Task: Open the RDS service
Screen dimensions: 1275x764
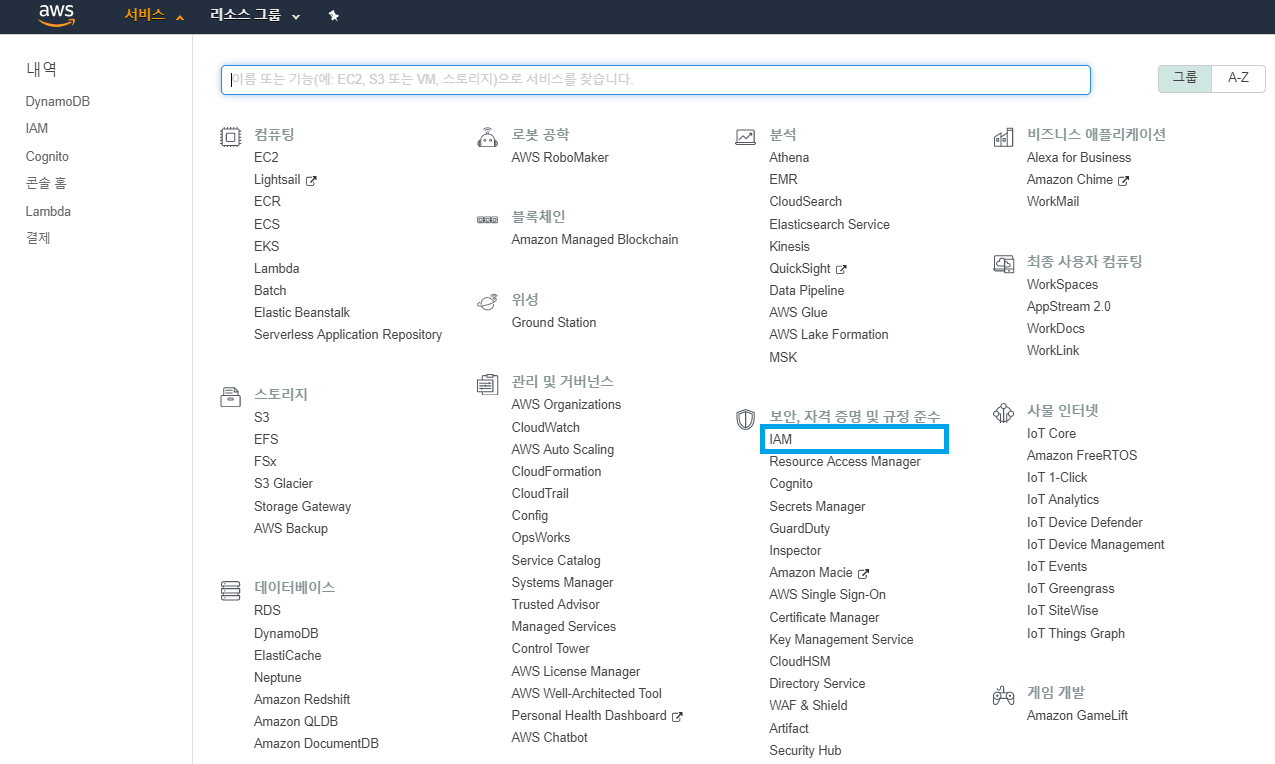Action: [267, 611]
